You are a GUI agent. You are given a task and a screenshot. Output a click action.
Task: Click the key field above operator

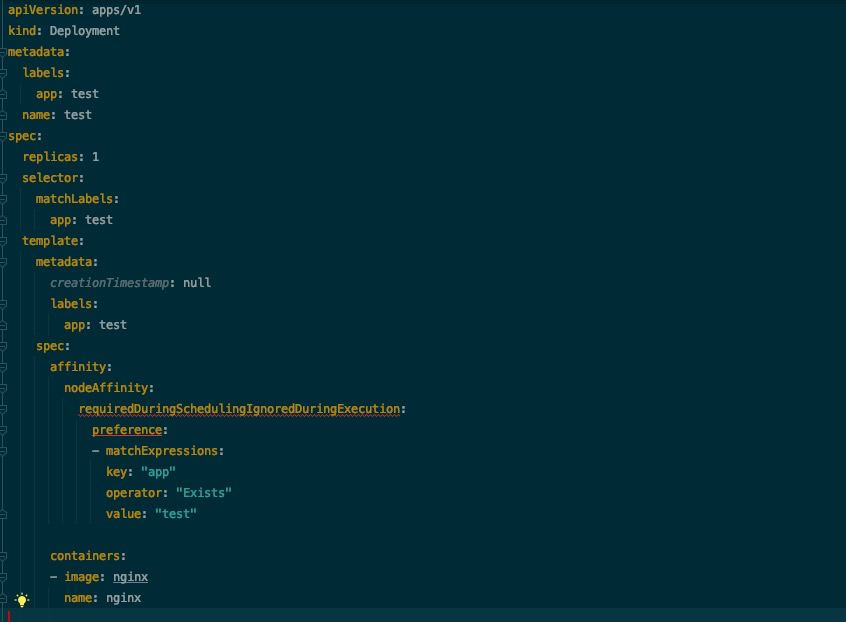pyautogui.click(x=116, y=472)
